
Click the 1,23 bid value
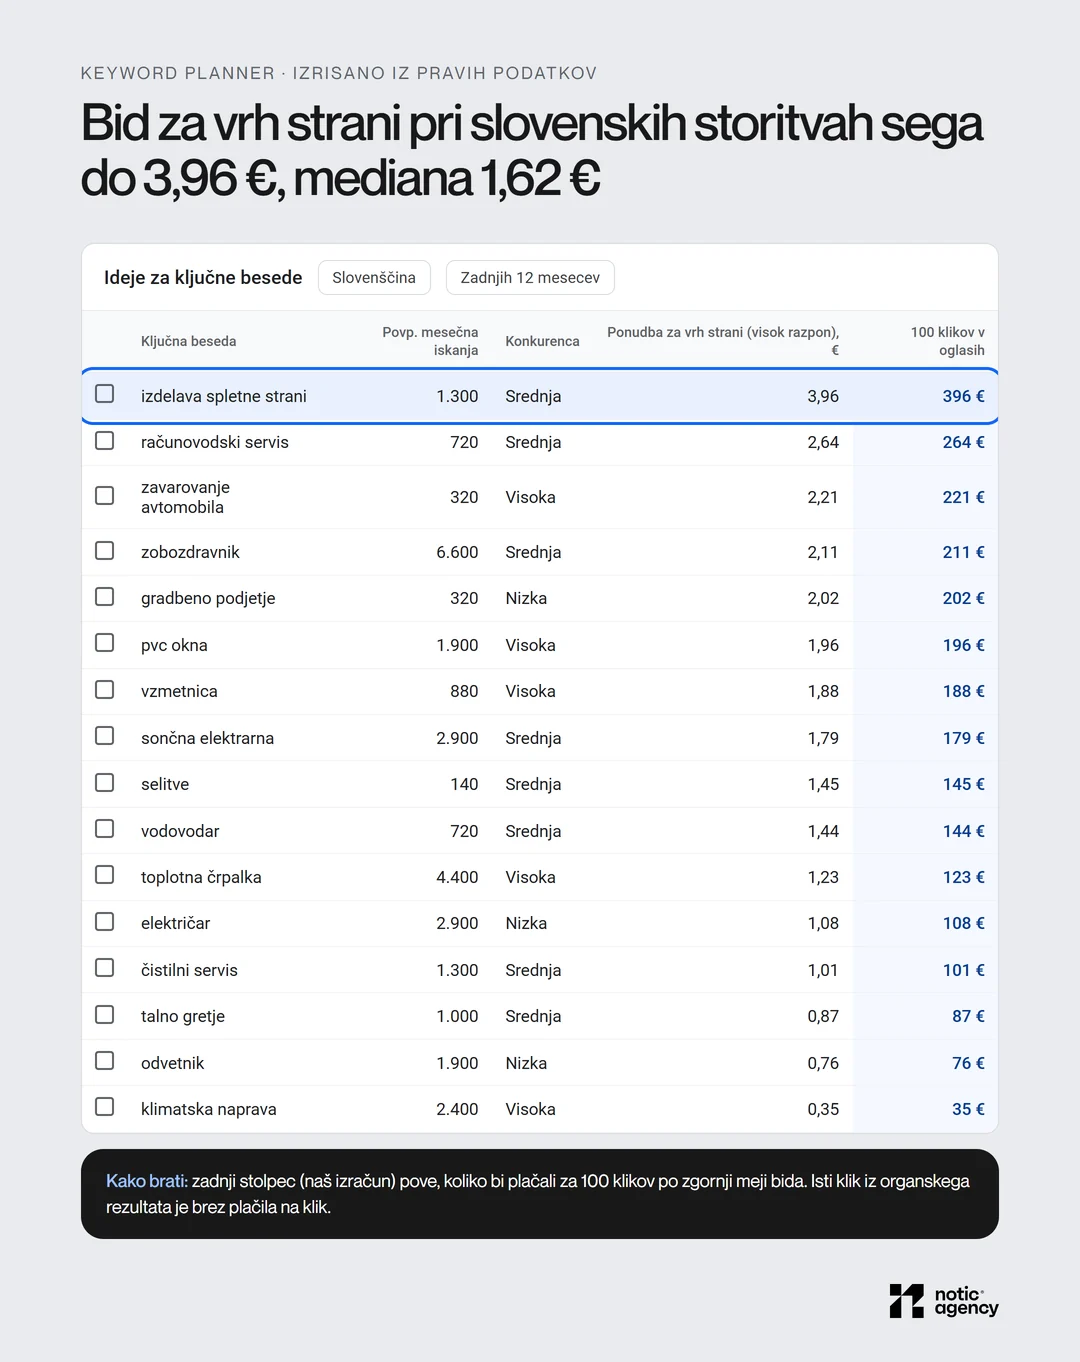tap(823, 877)
